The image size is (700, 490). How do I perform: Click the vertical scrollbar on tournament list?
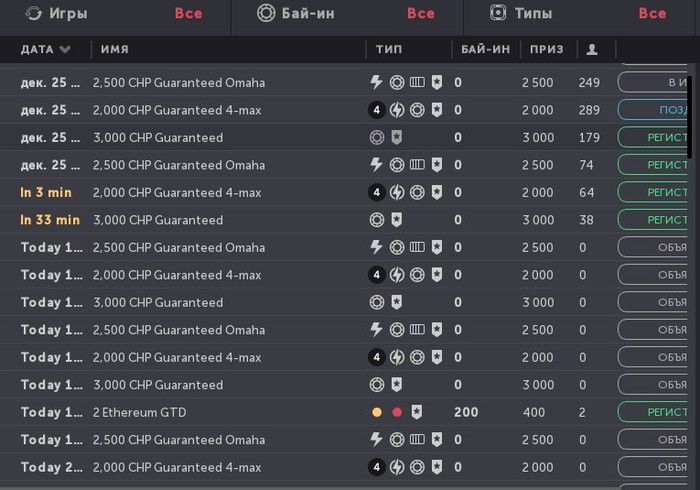[x=691, y=110]
